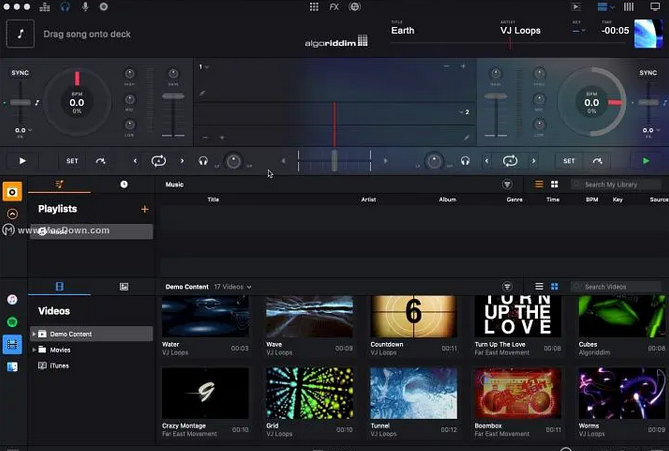Open the 17 Videos dropdown
The width and height of the screenshot is (669, 451).
pos(233,287)
